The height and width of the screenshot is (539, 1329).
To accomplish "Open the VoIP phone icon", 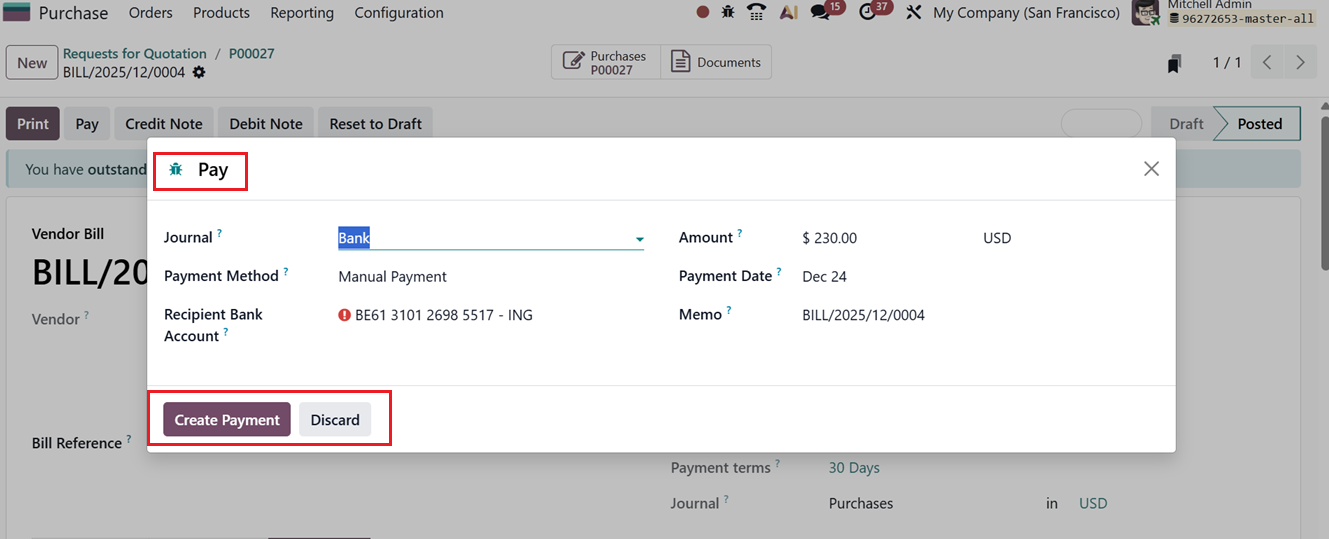I will click(757, 13).
